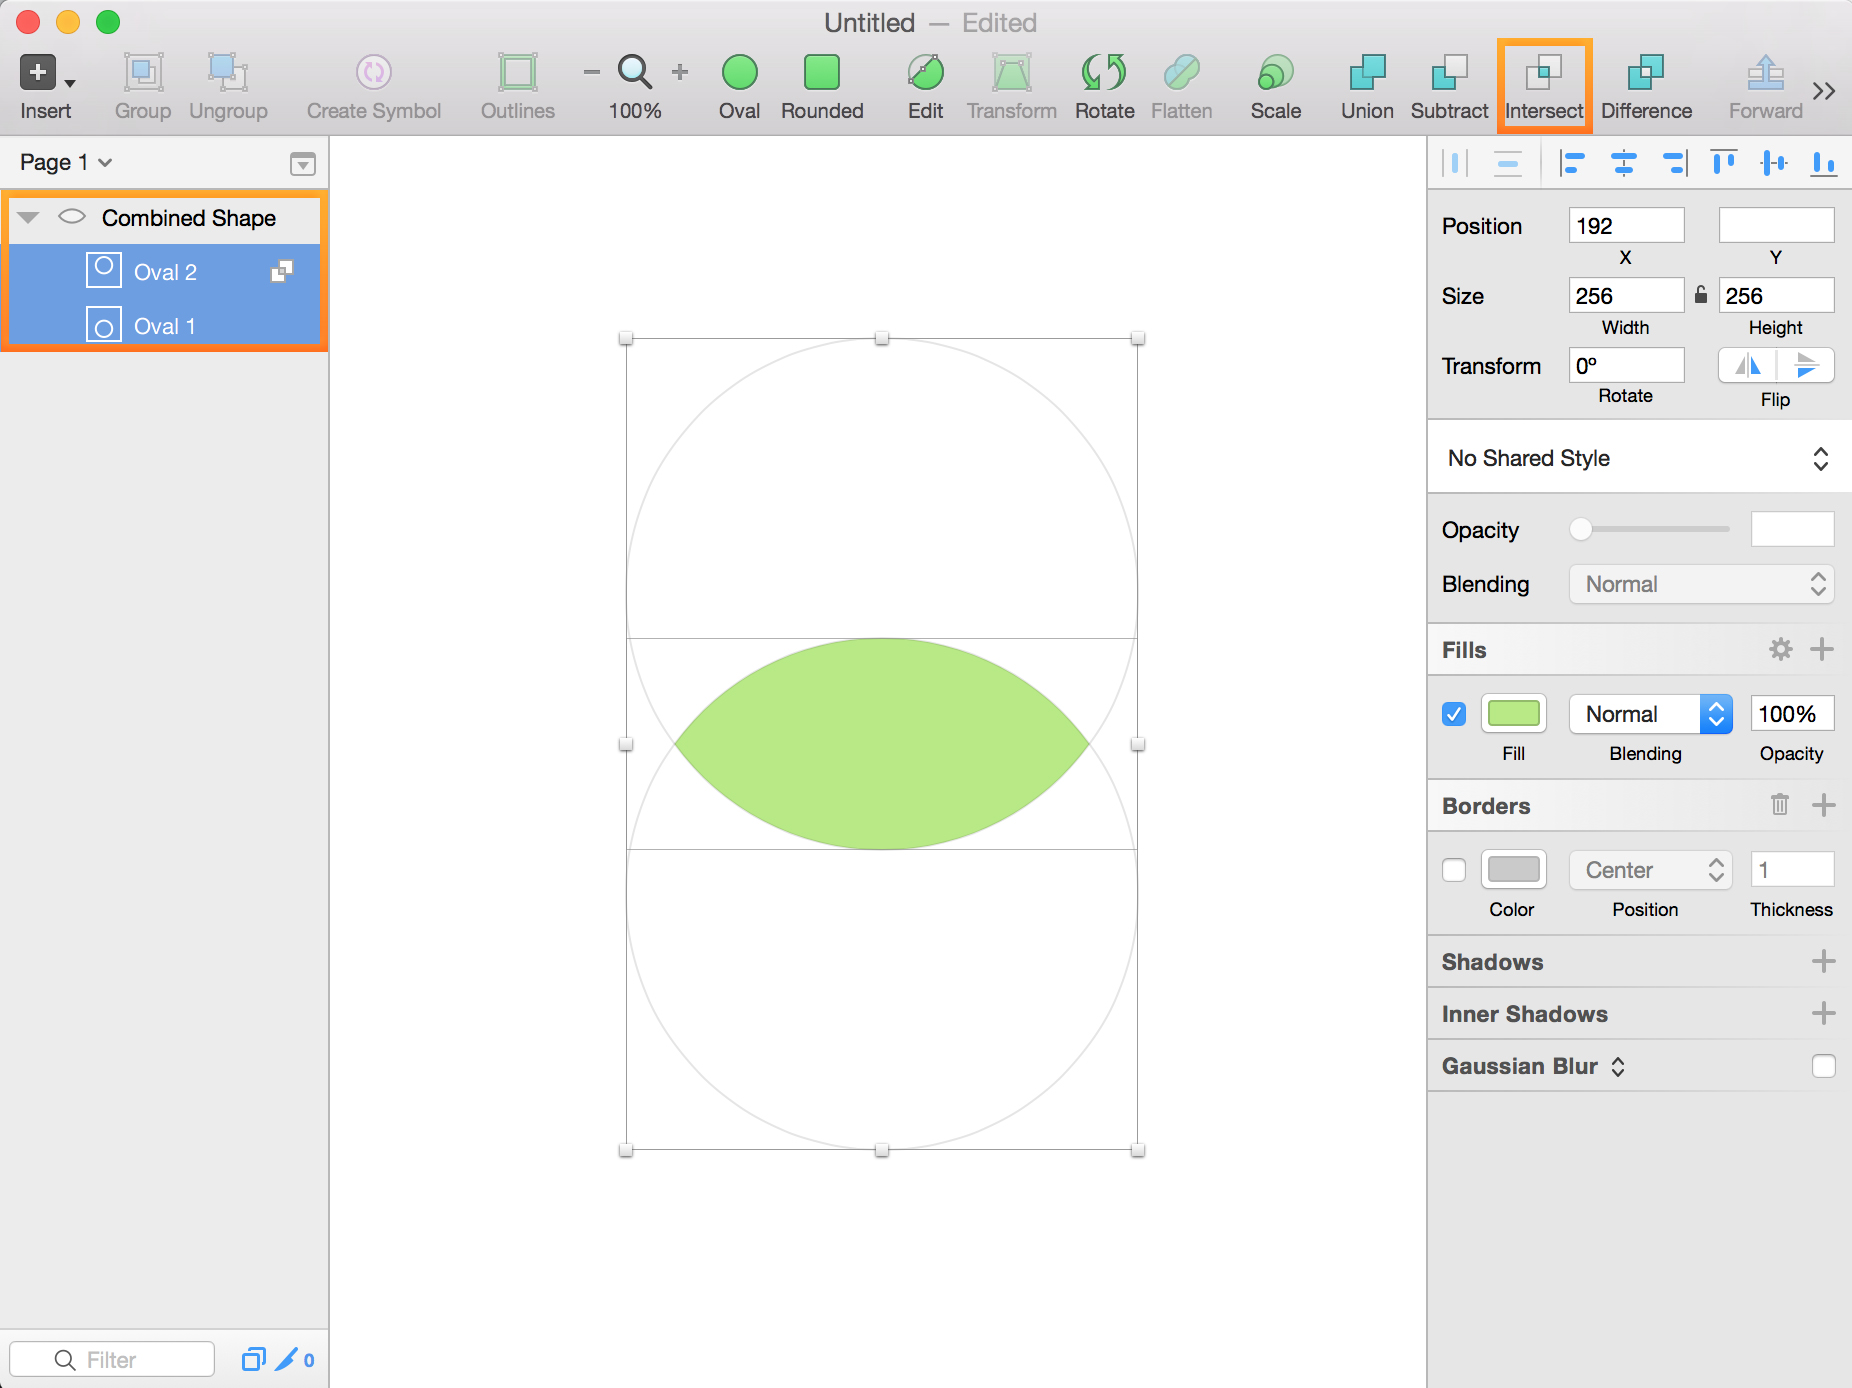Add a new fill

click(x=1822, y=649)
